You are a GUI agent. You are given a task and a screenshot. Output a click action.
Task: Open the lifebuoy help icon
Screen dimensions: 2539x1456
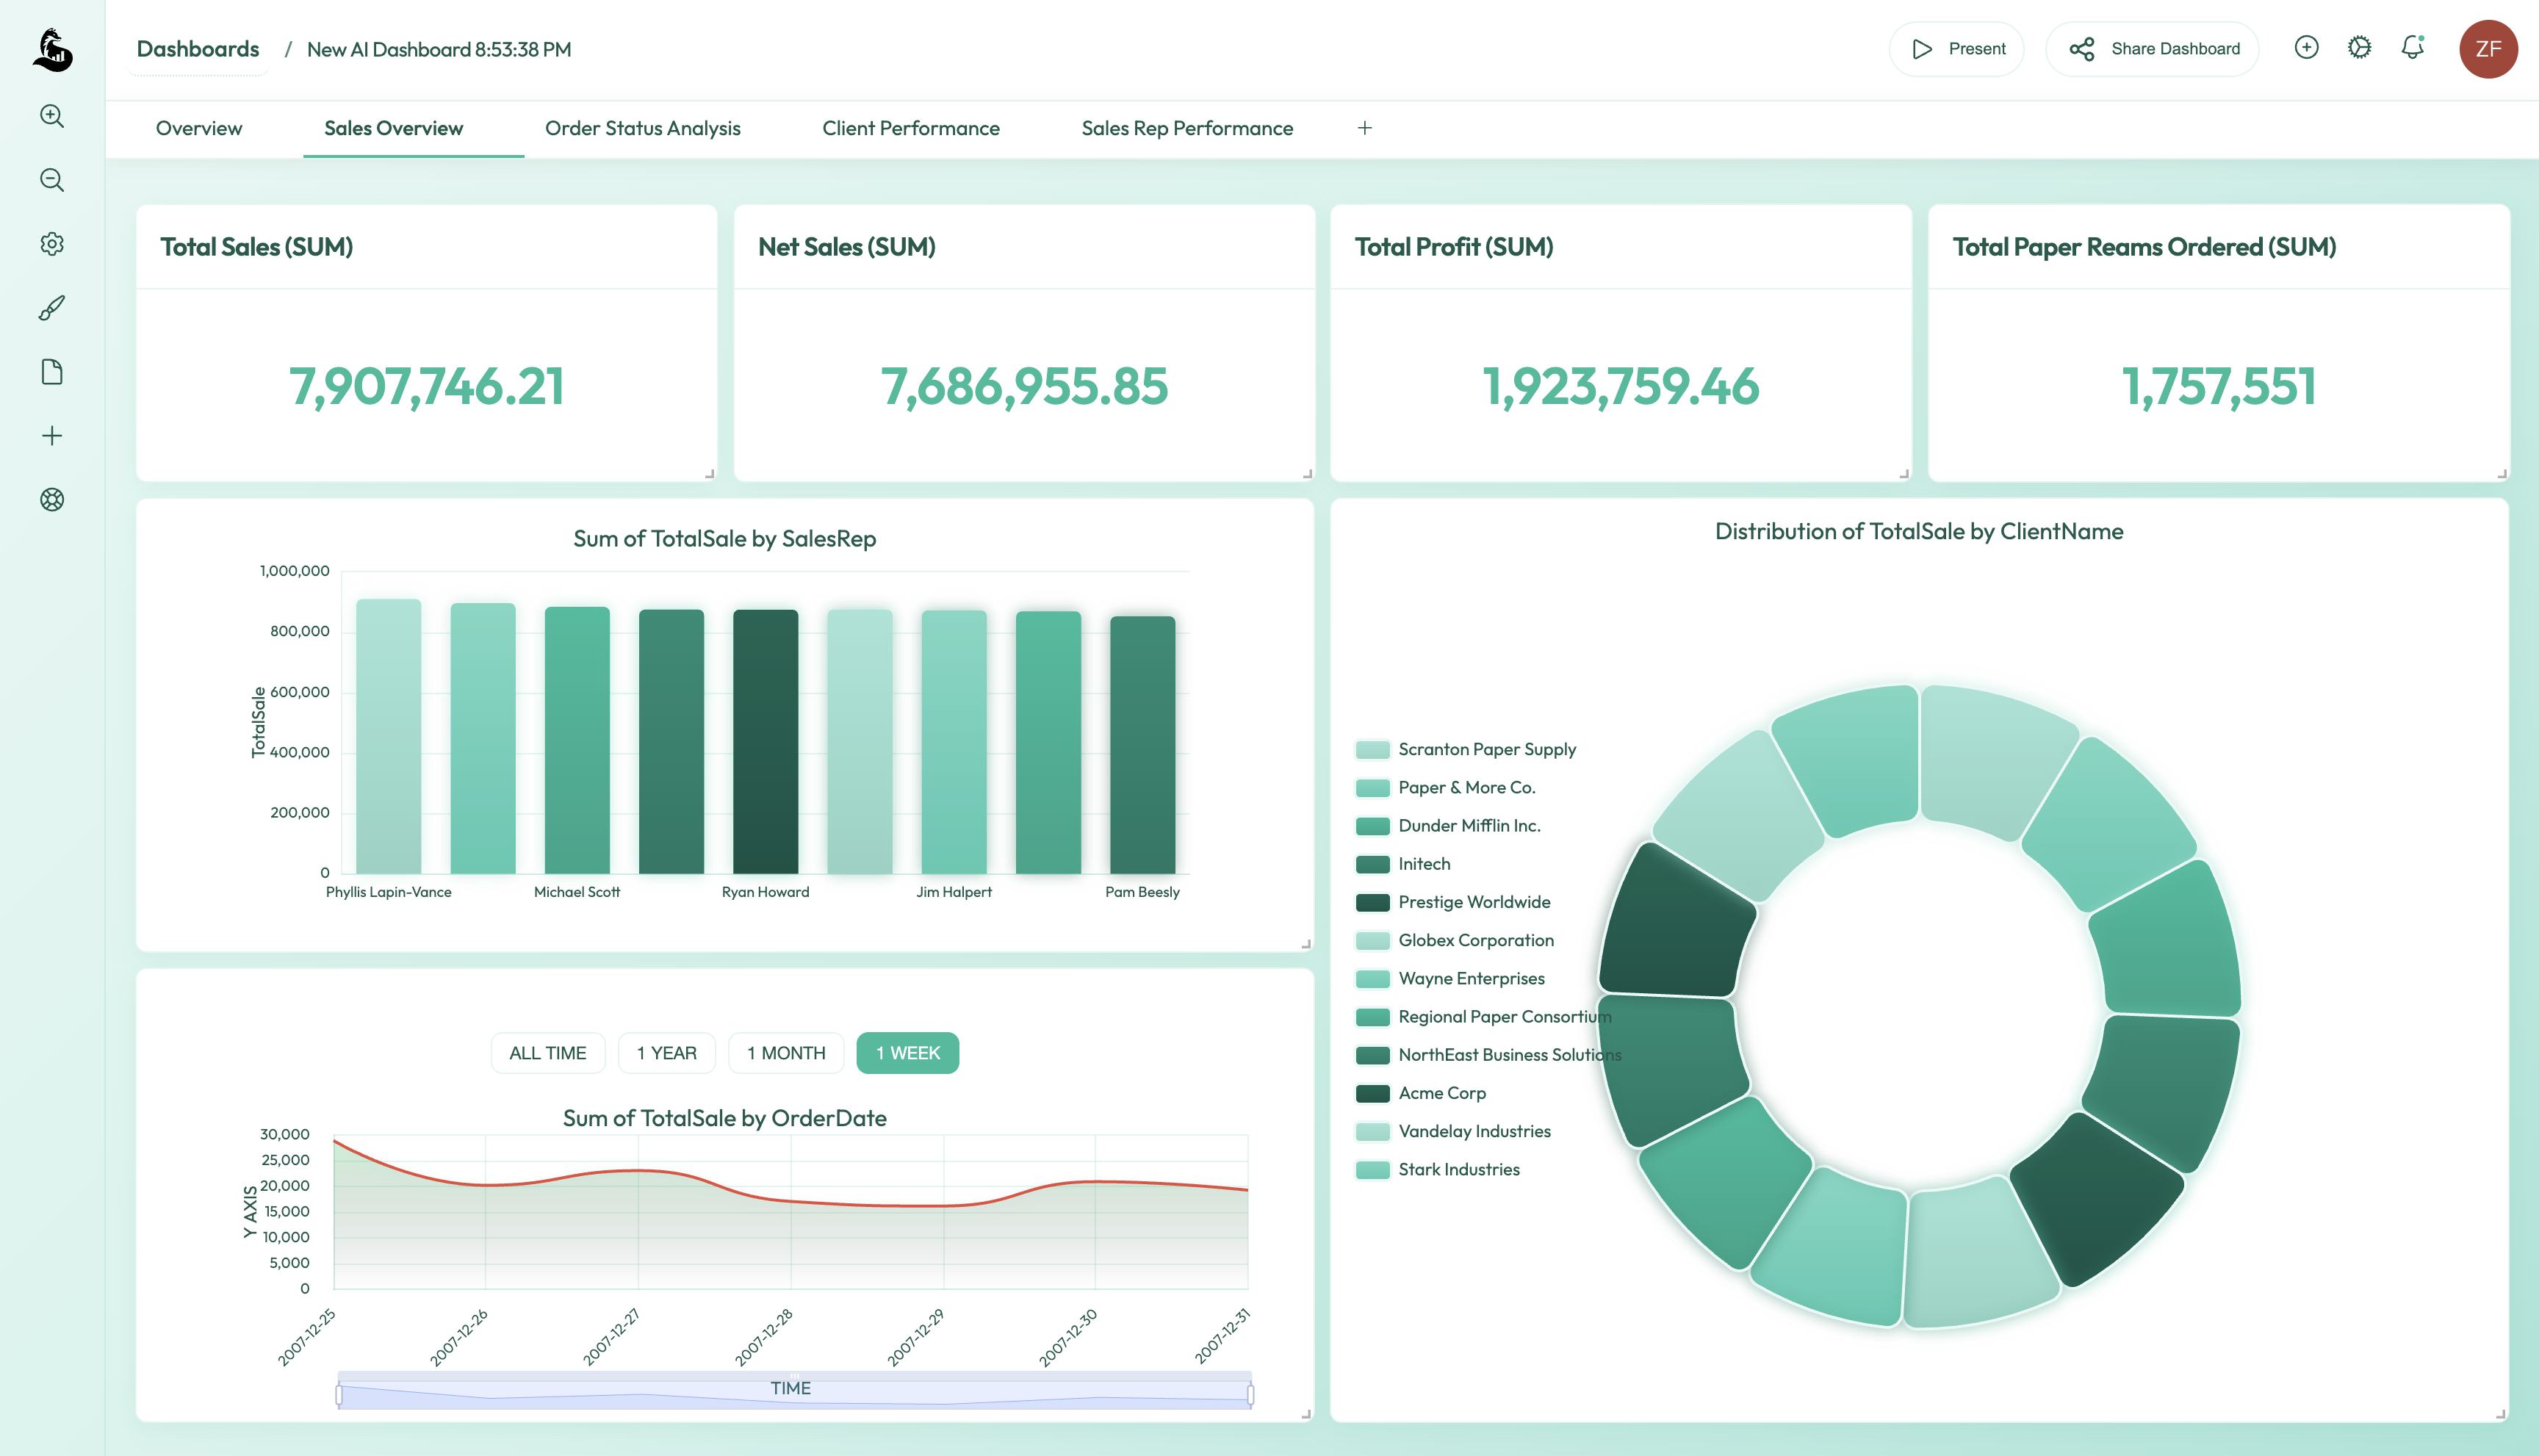point(52,500)
